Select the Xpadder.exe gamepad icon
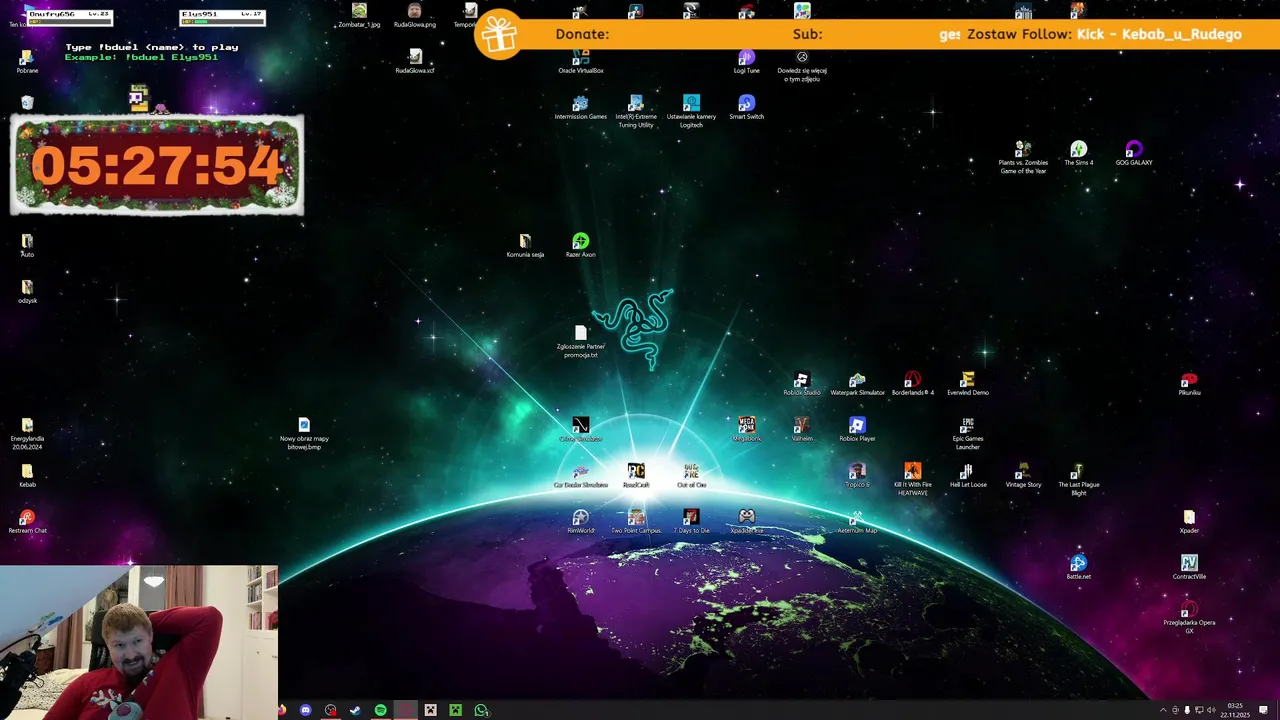1280x720 pixels. click(746, 522)
